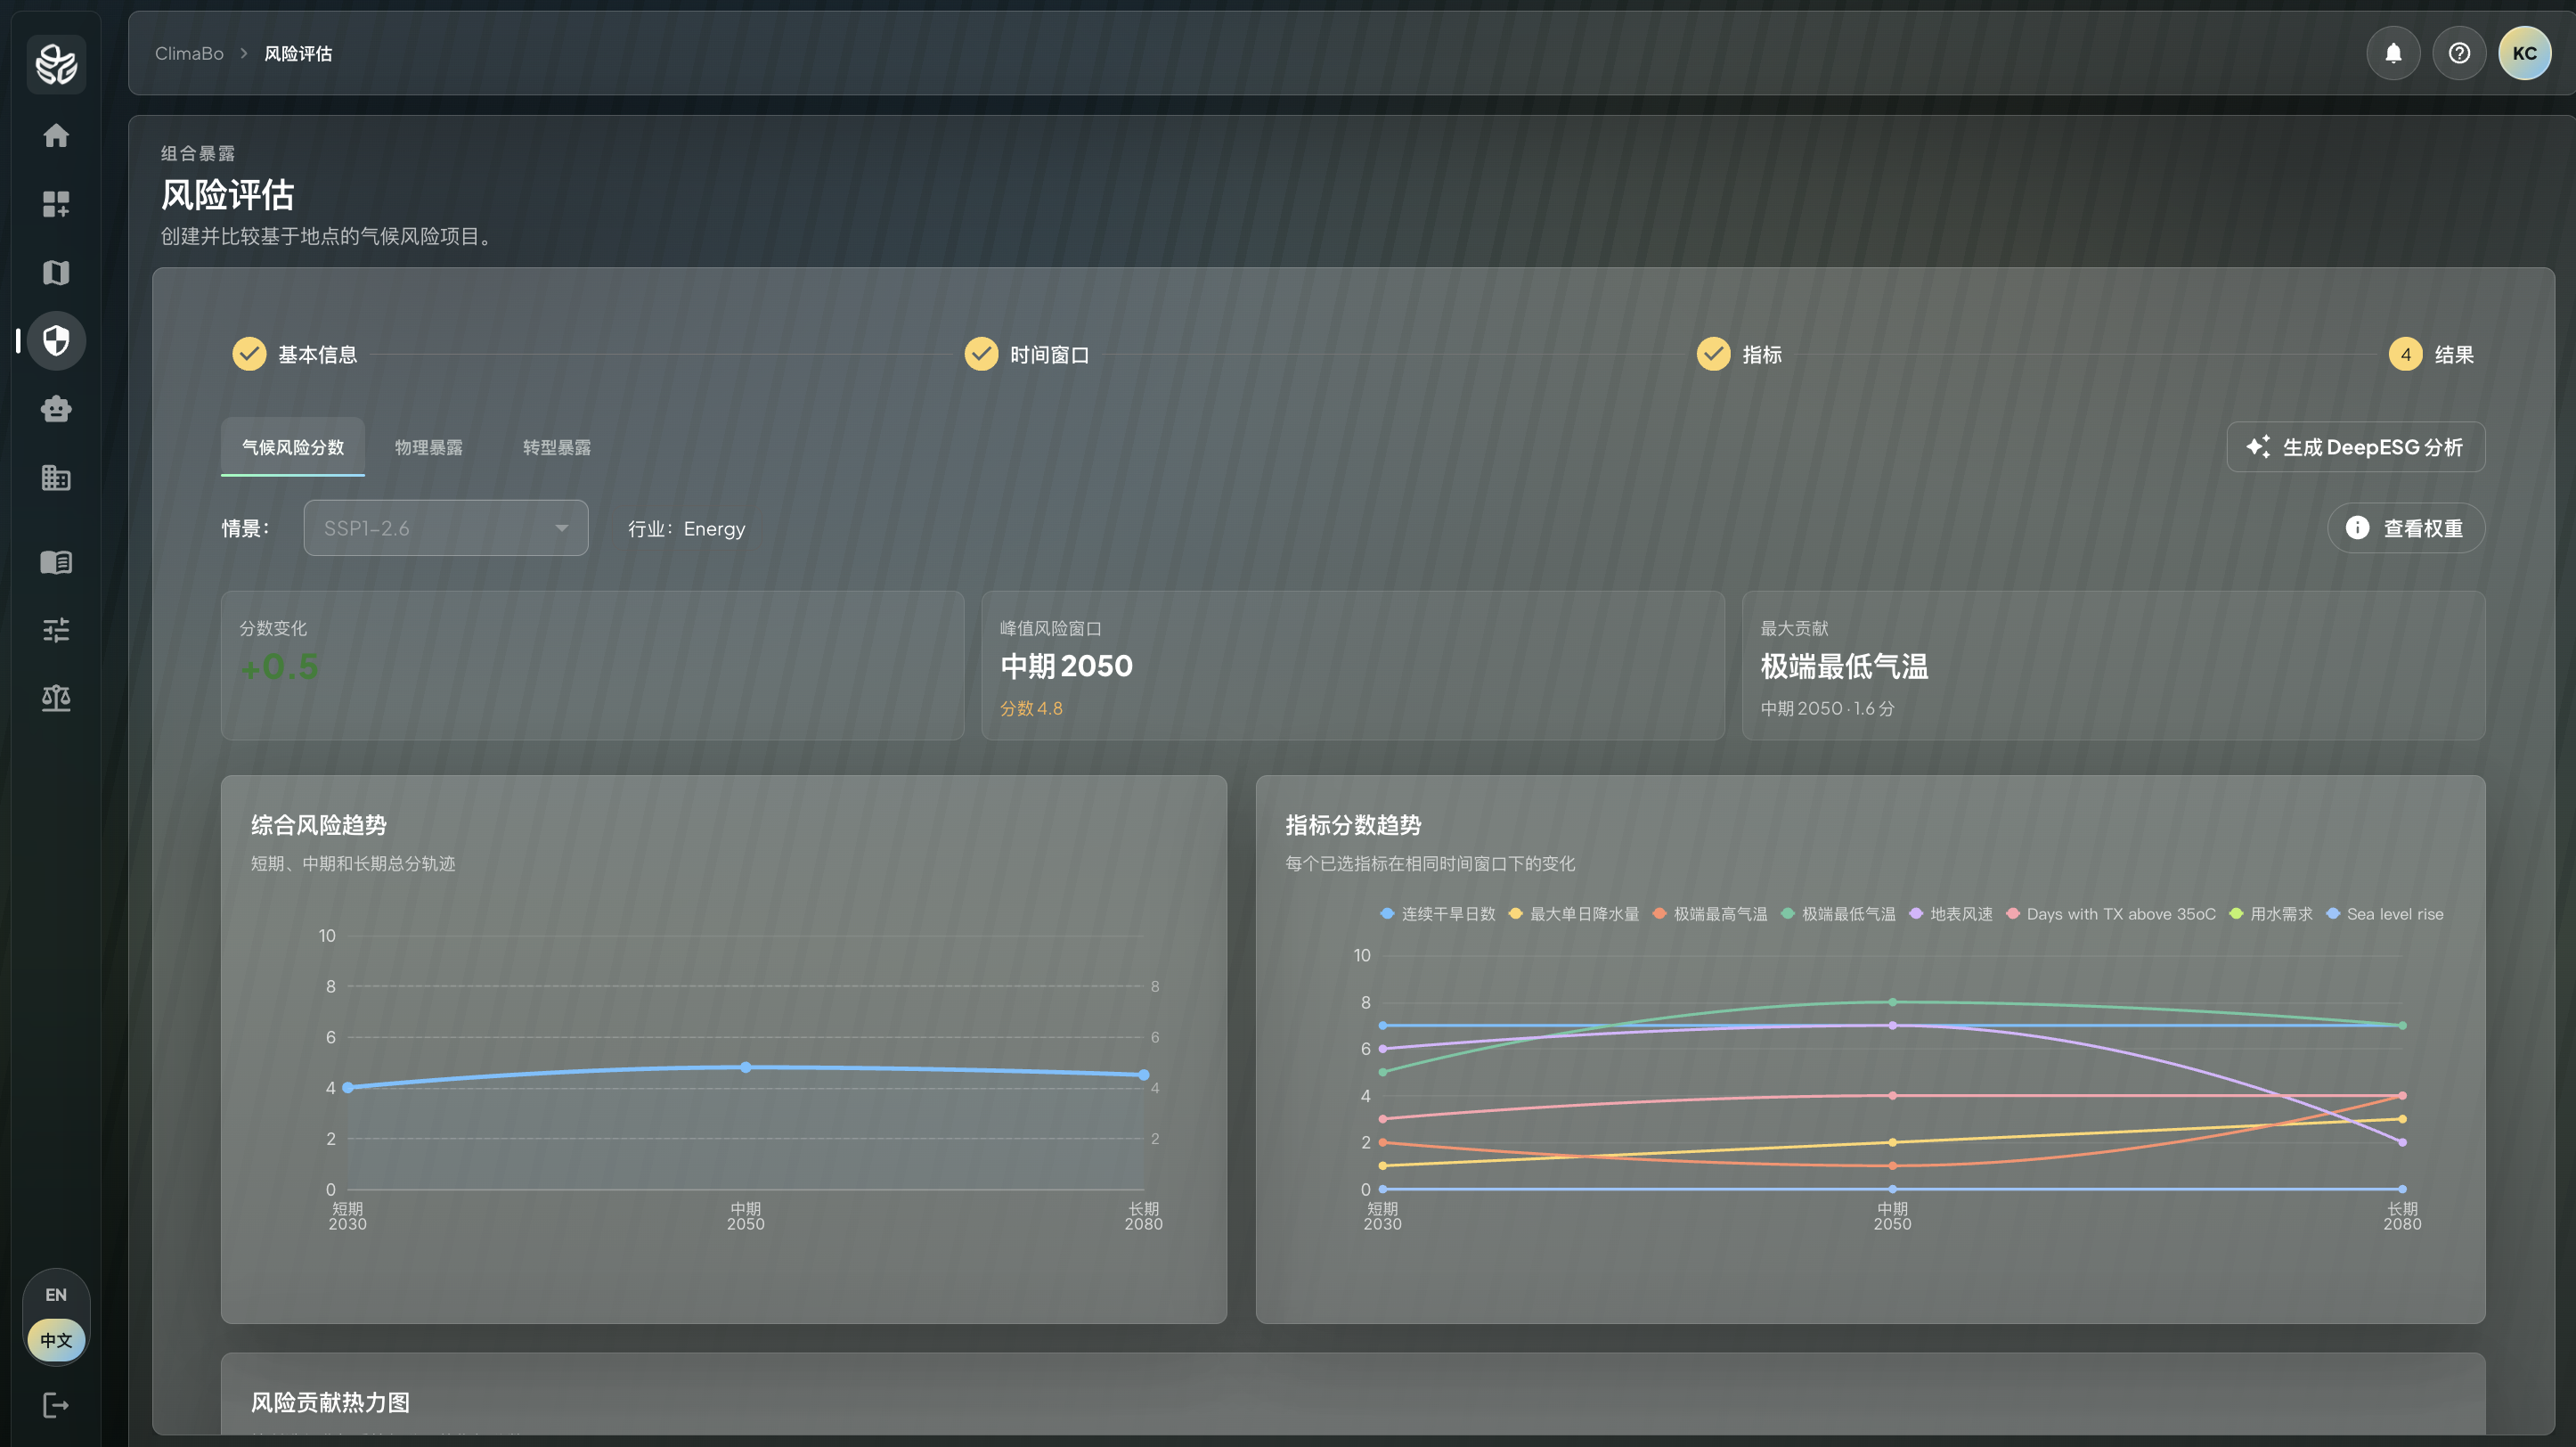This screenshot has height=1447, width=2576.
Task: Click the 查看权重 button
Action: click(x=2406, y=528)
